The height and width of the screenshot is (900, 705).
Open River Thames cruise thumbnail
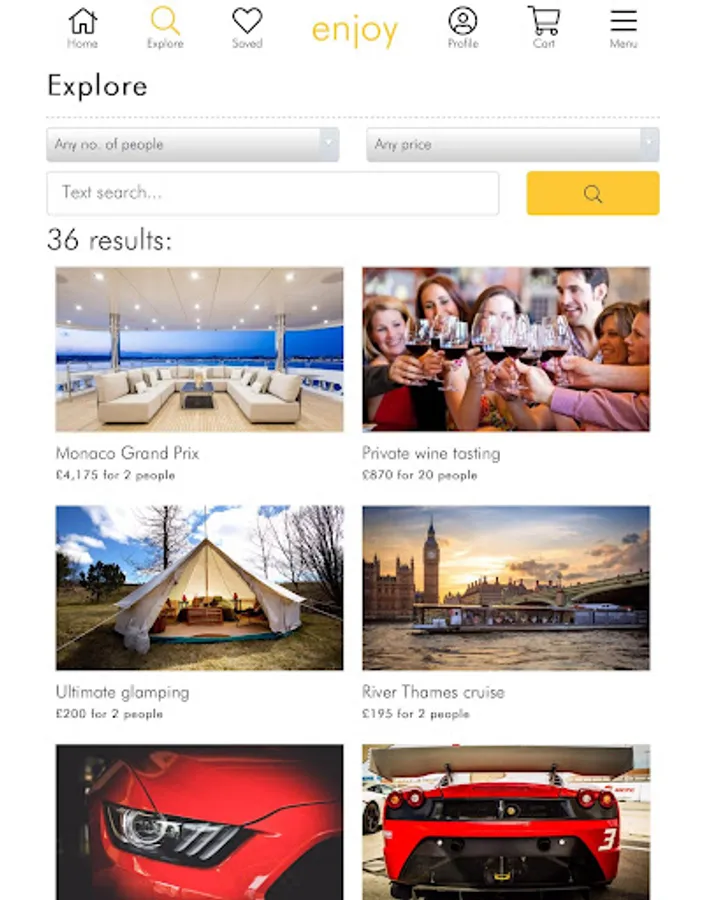[x=506, y=588]
